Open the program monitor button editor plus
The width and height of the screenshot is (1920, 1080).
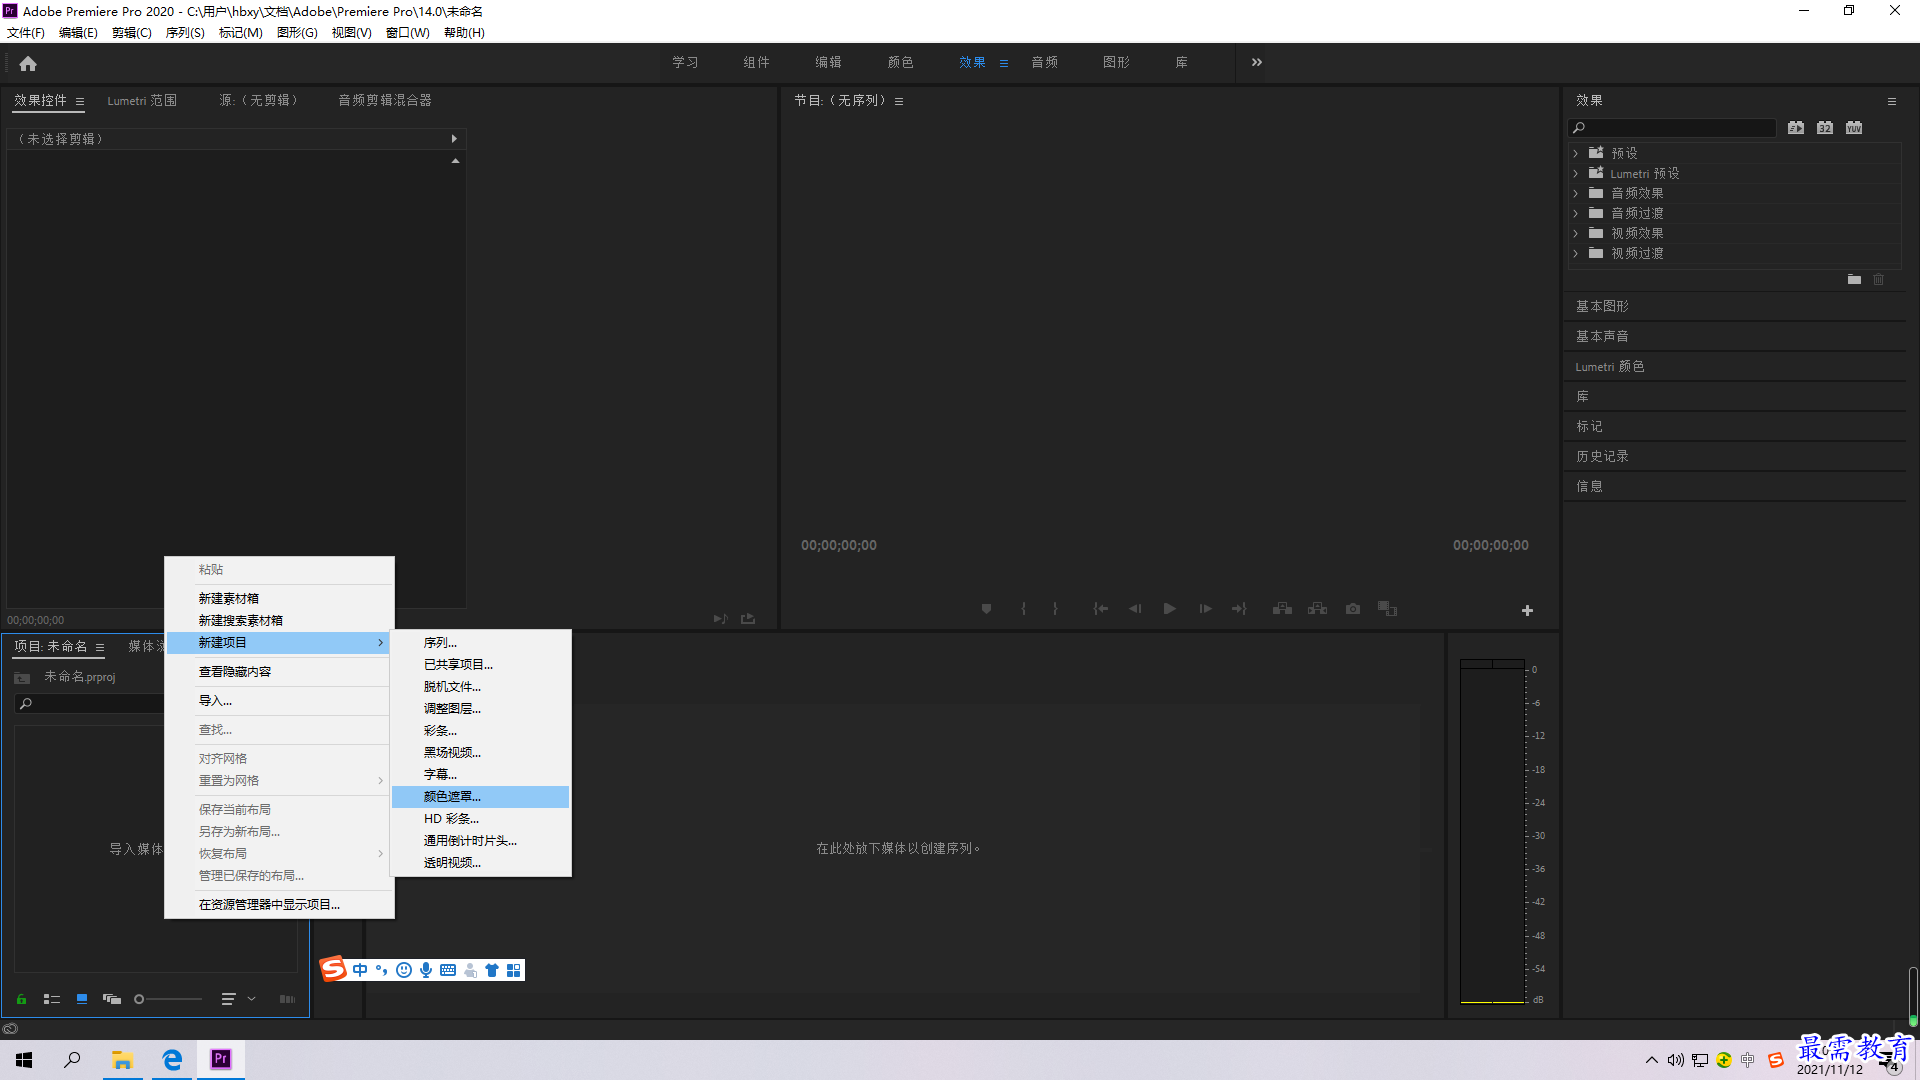pyautogui.click(x=1527, y=610)
